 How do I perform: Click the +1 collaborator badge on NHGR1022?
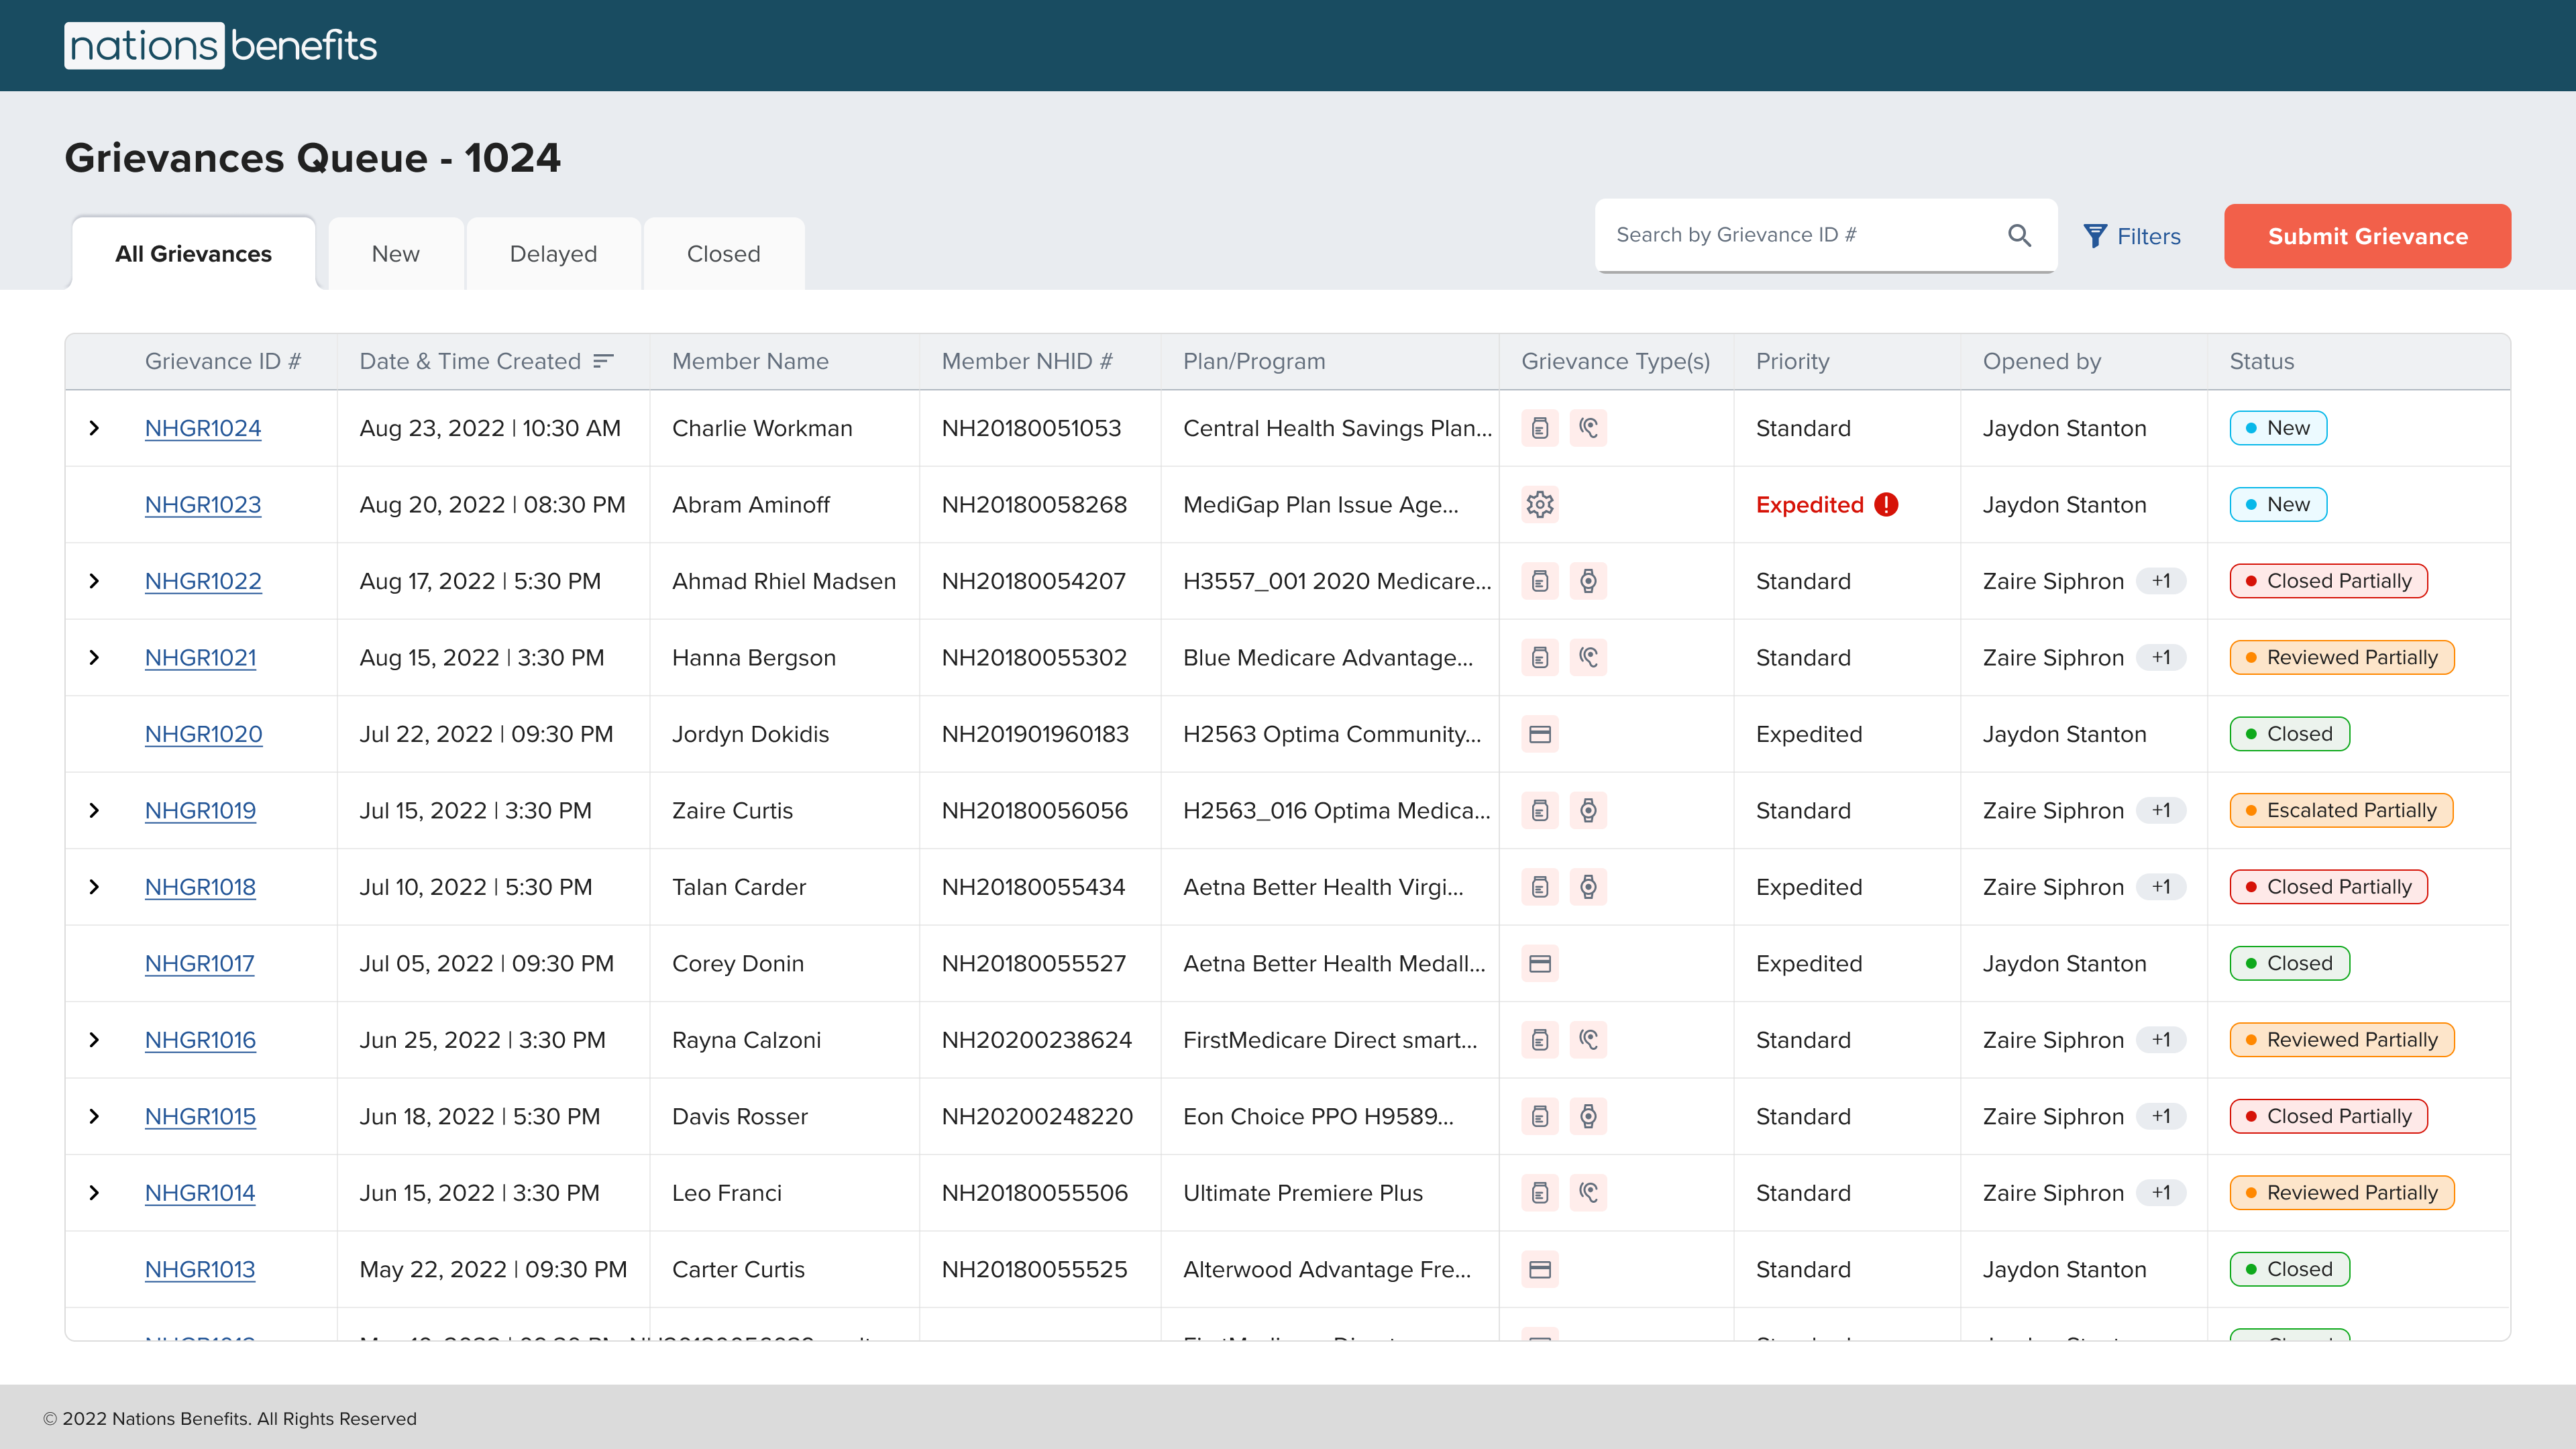pyautogui.click(x=2162, y=580)
